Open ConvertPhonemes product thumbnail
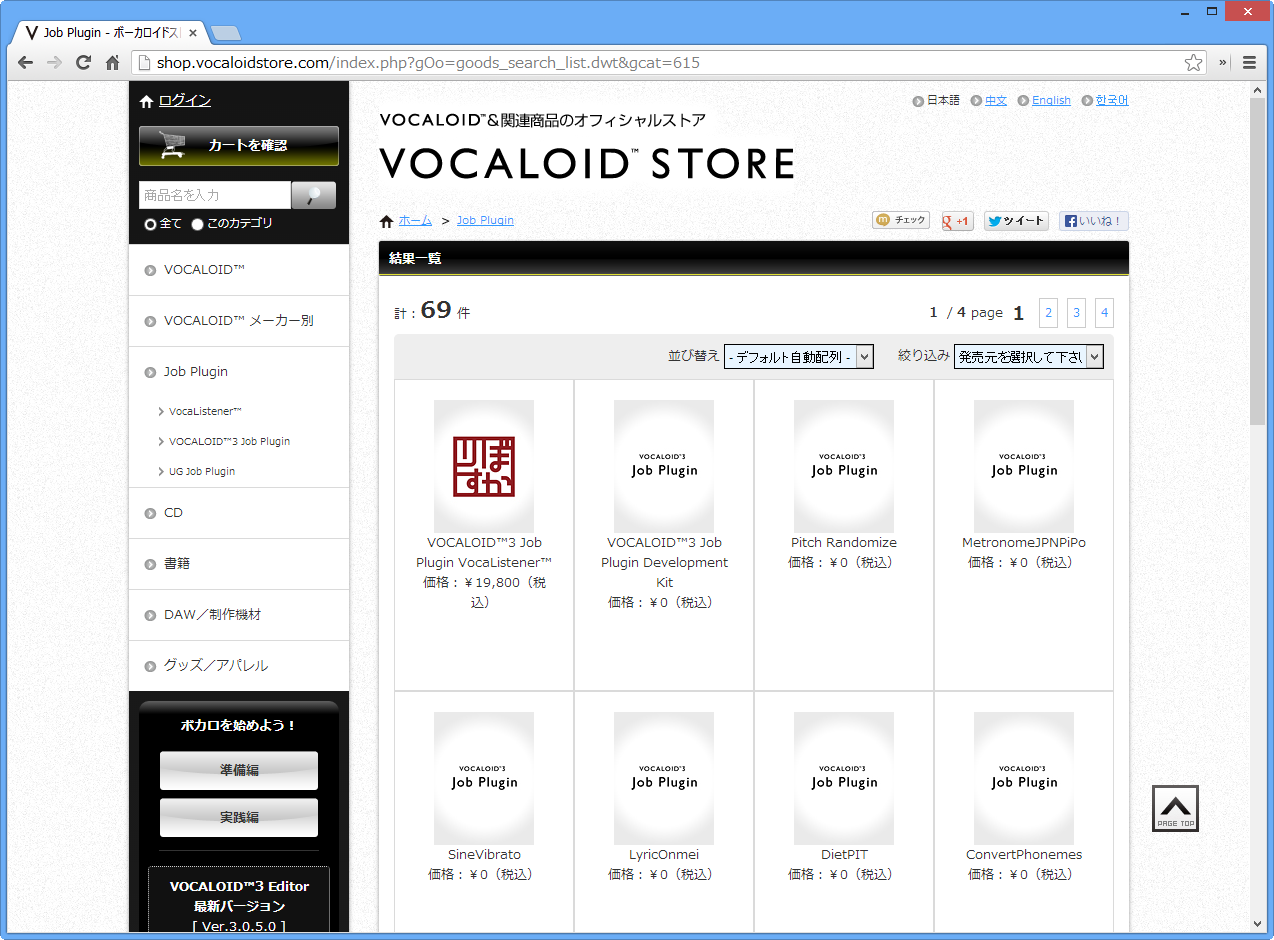Screen dimensions: 1274x940 pyautogui.click(x=1024, y=778)
